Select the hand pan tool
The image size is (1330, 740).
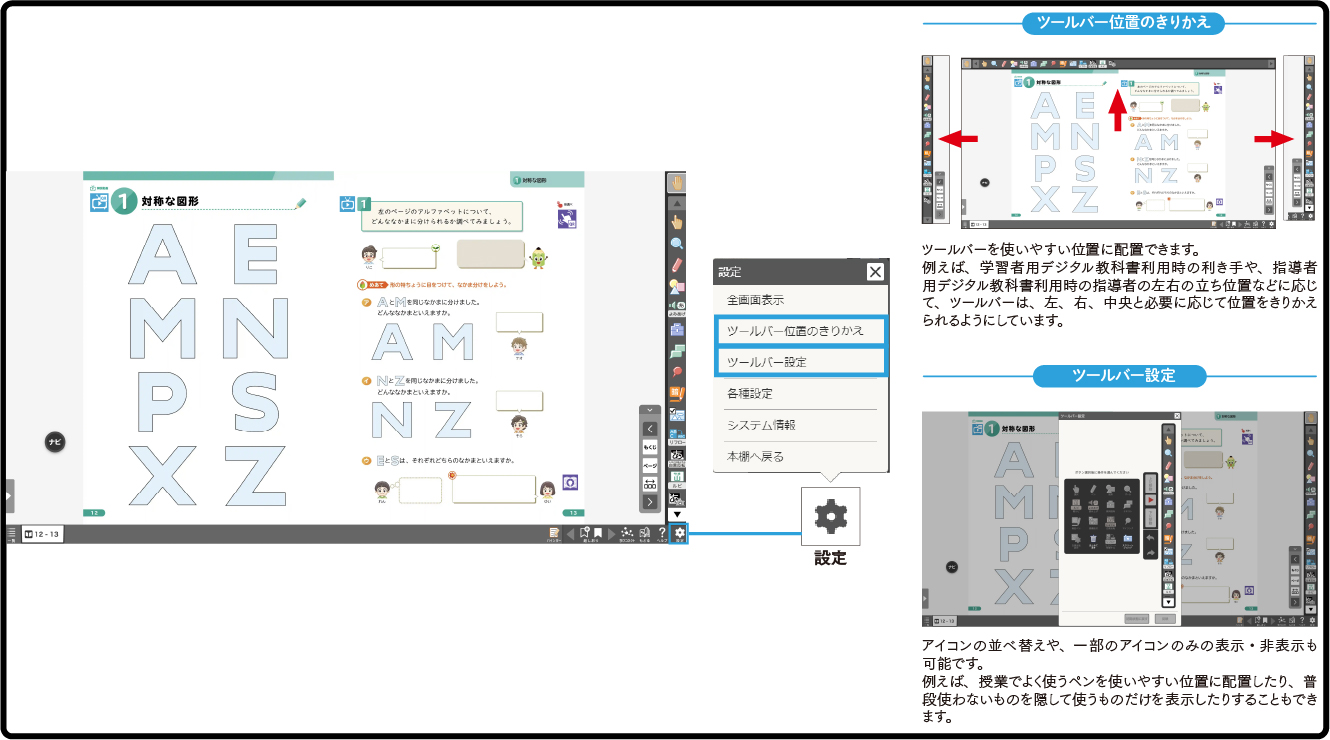[x=677, y=182]
